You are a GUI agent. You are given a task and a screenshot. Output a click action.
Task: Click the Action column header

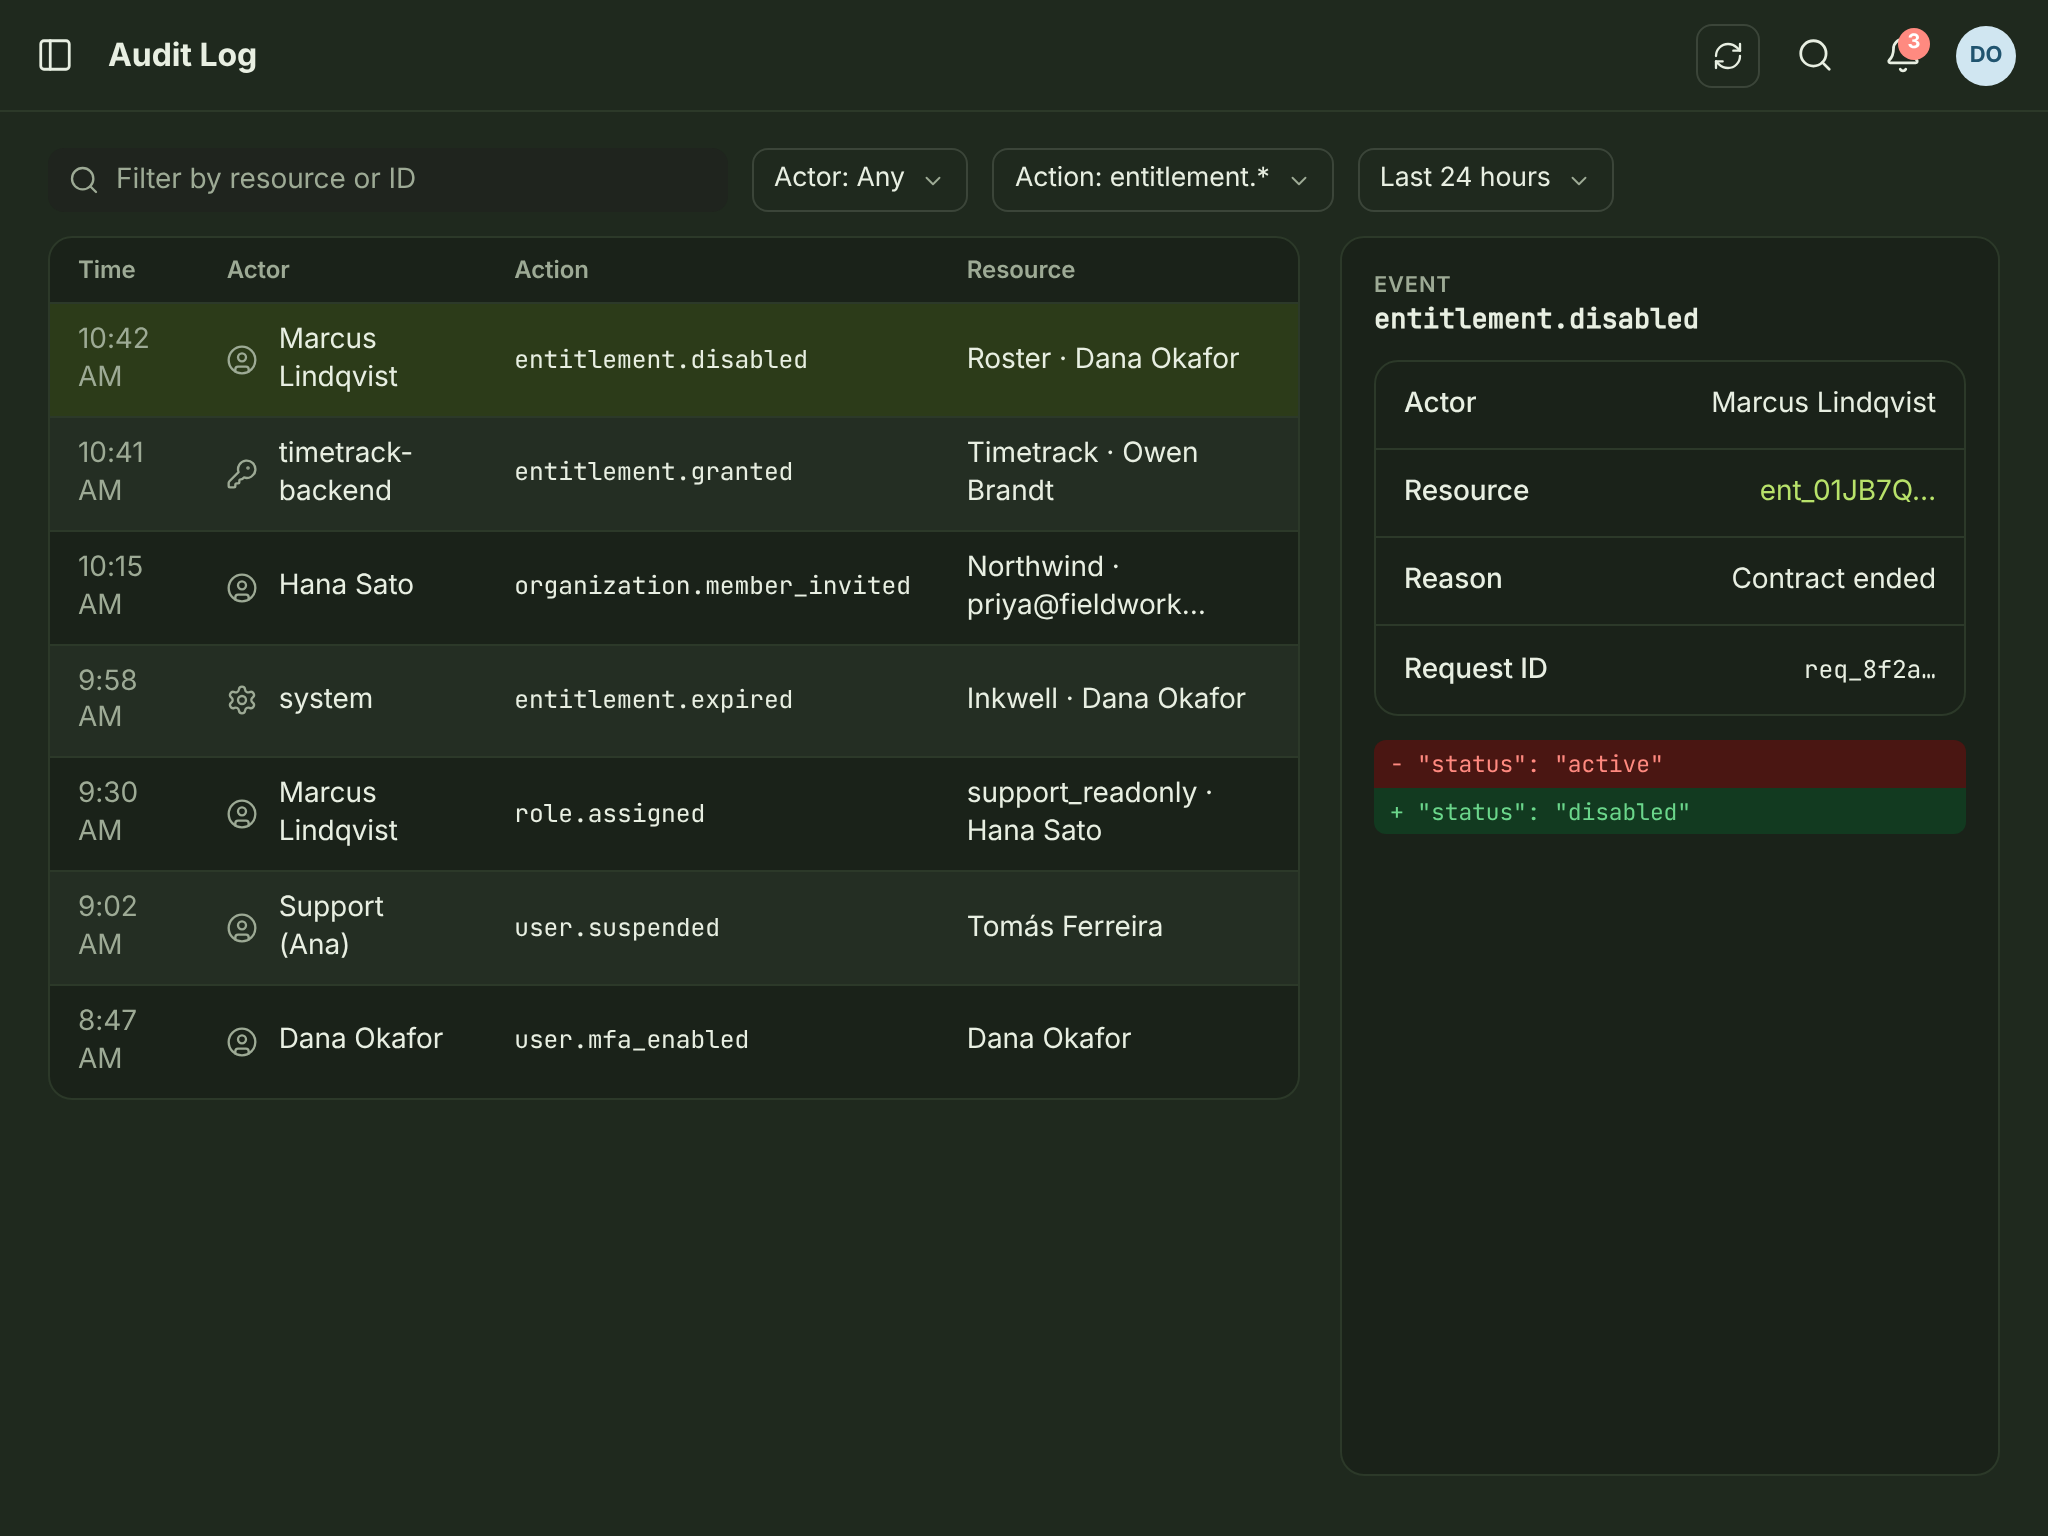tap(551, 270)
